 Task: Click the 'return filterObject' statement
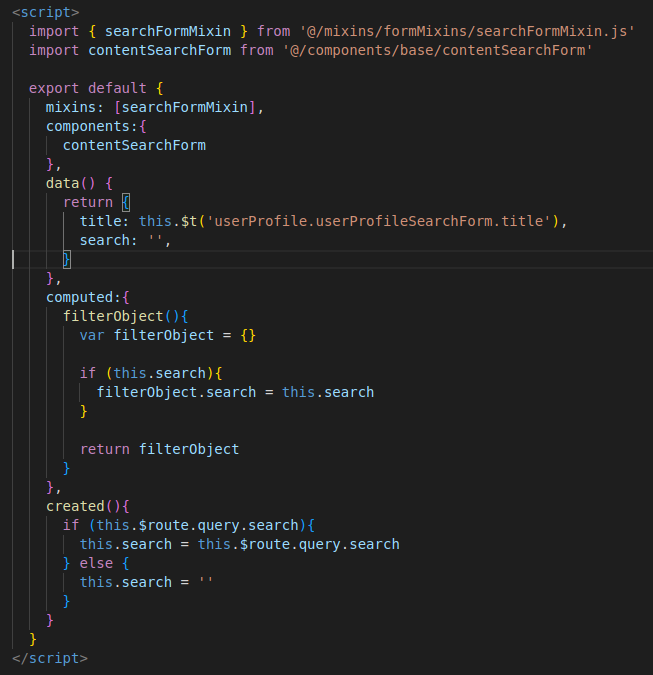point(159,449)
